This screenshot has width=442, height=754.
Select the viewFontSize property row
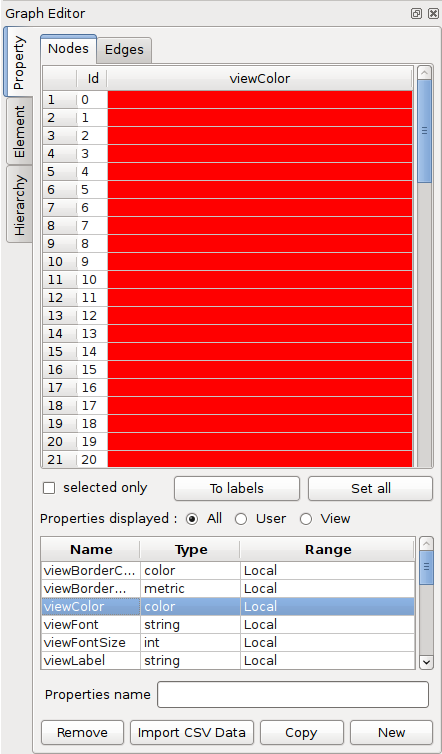click(x=227, y=642)
